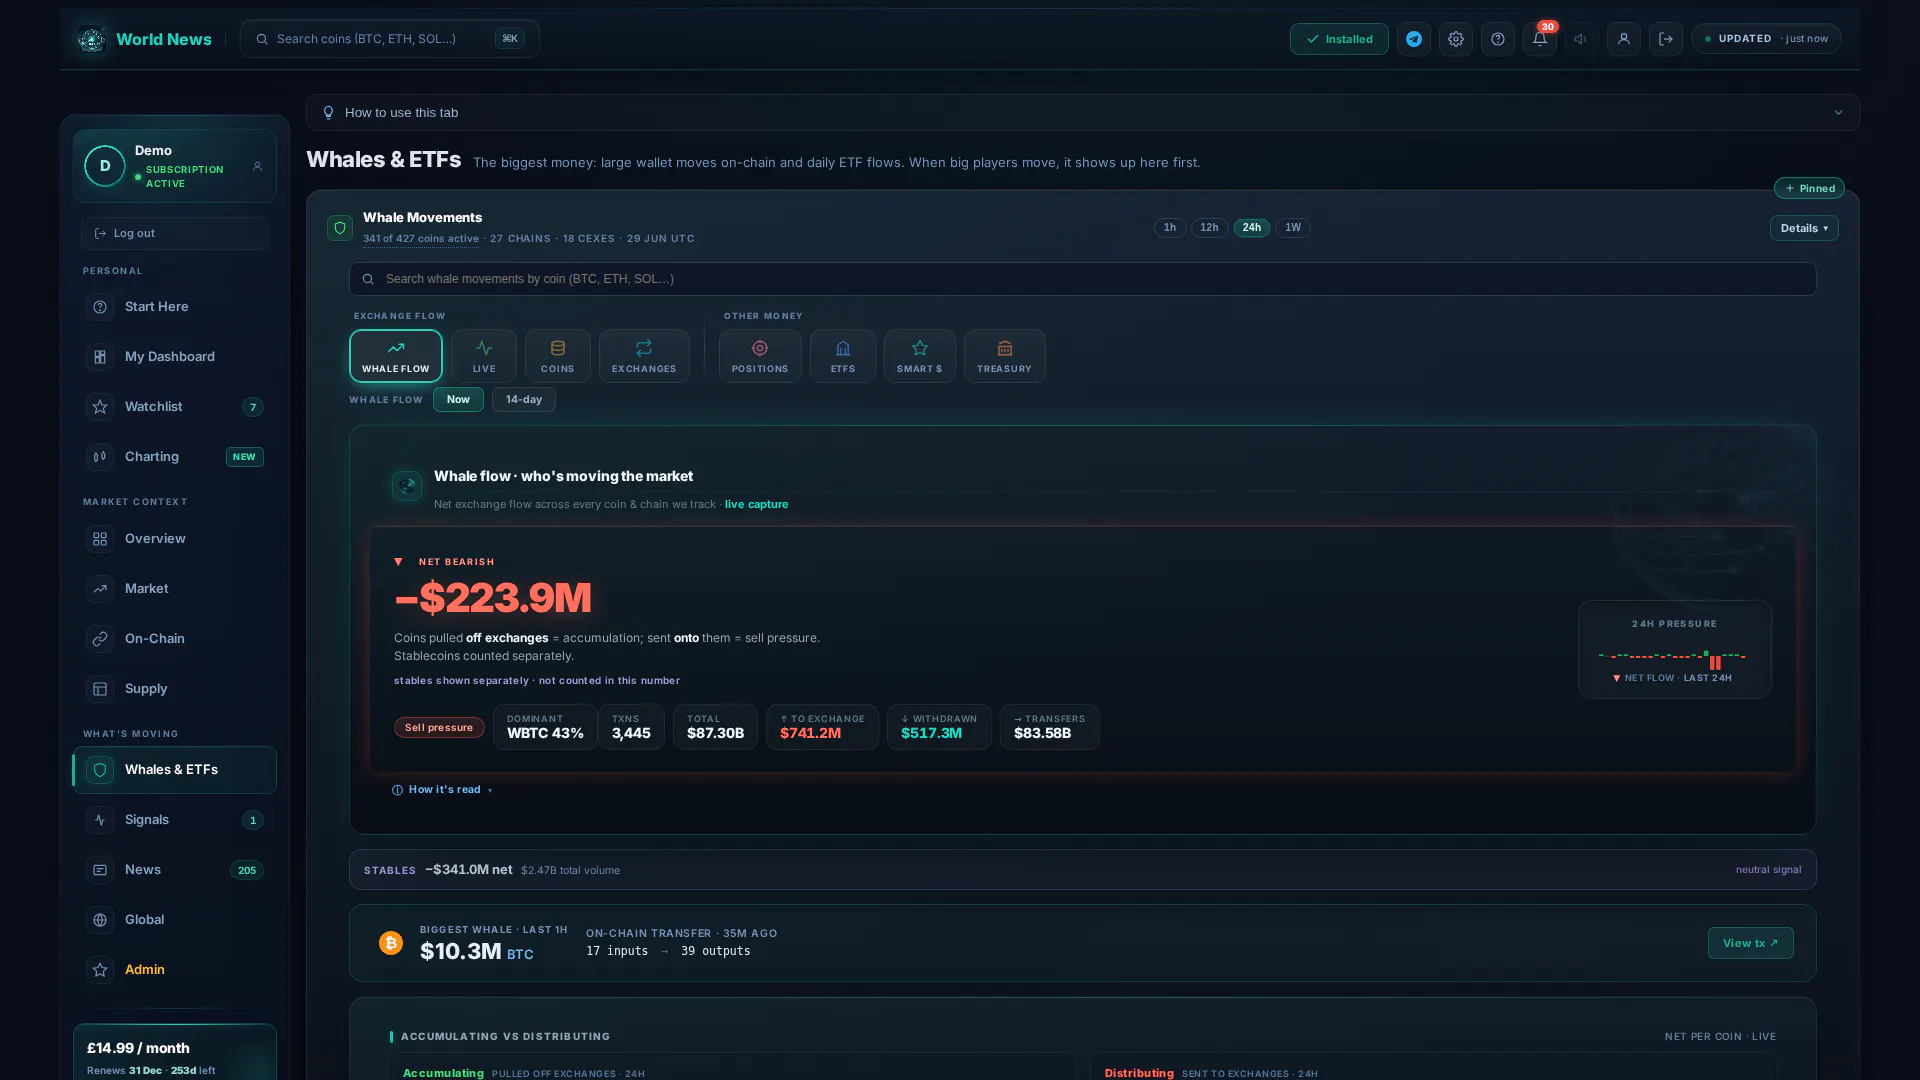
Task: Click the Supply sidebar icon
Action: (x=100, y=689)
